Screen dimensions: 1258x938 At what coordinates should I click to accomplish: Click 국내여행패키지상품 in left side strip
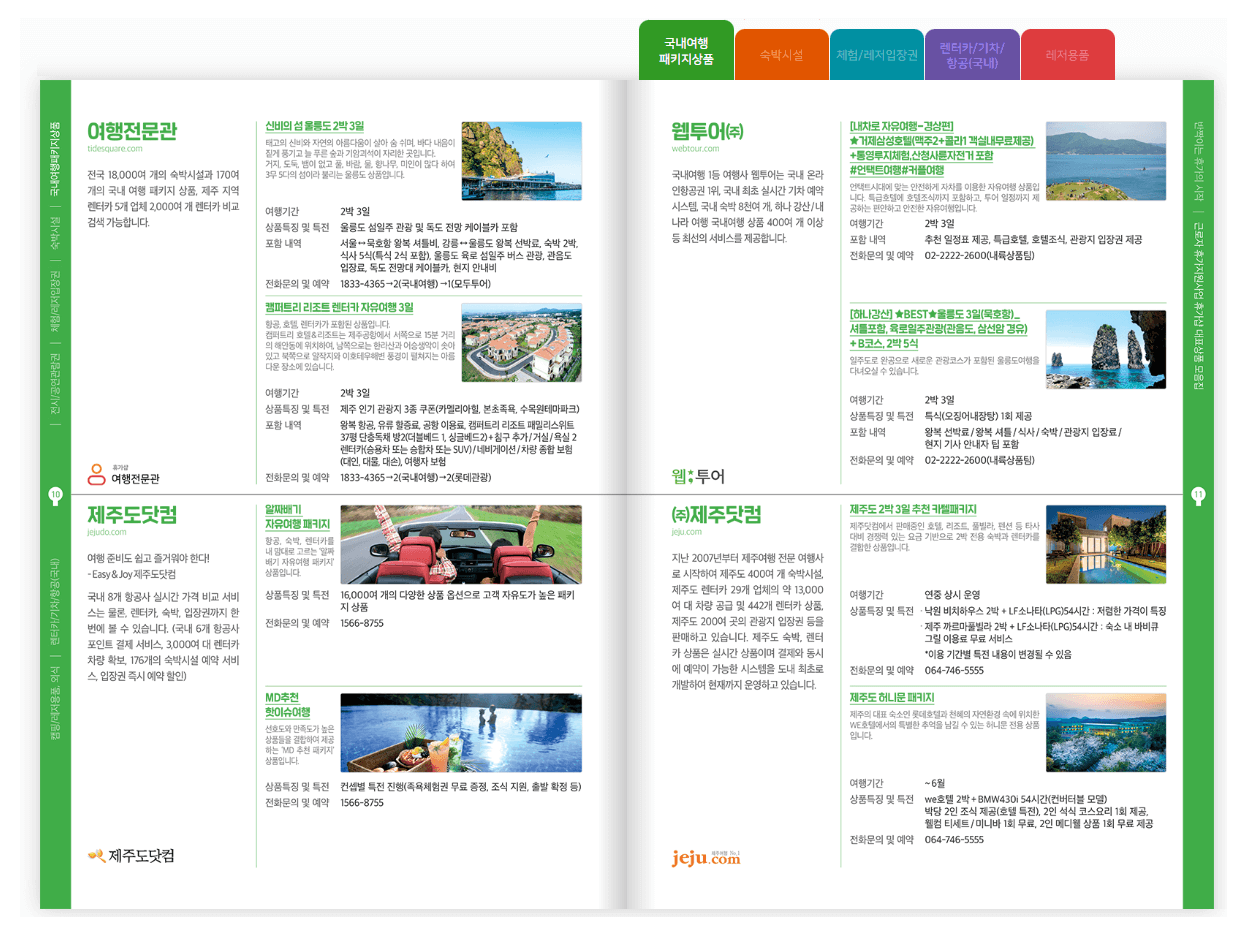tap(55, 157)
